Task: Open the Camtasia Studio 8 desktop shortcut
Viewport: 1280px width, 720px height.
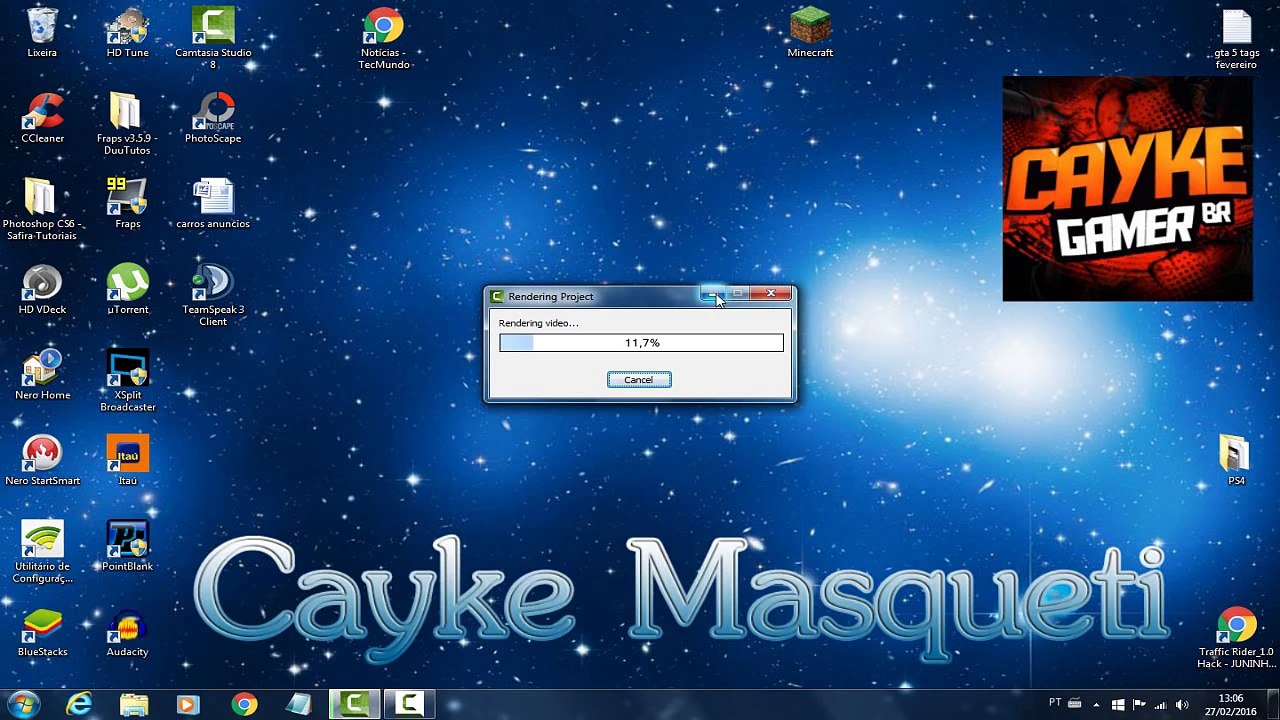Action: tap(213, 39)
